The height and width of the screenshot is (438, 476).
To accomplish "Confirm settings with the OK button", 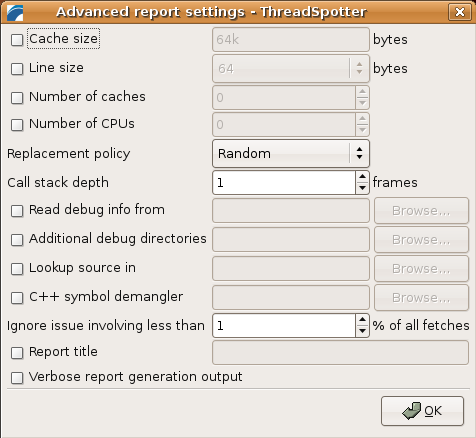I will (x=422, y=411).
